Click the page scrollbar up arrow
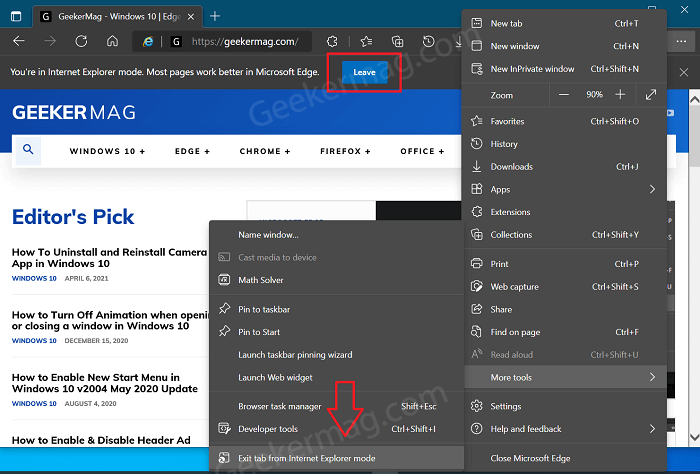This screenshot has height=474, width=700. point(695,100)
